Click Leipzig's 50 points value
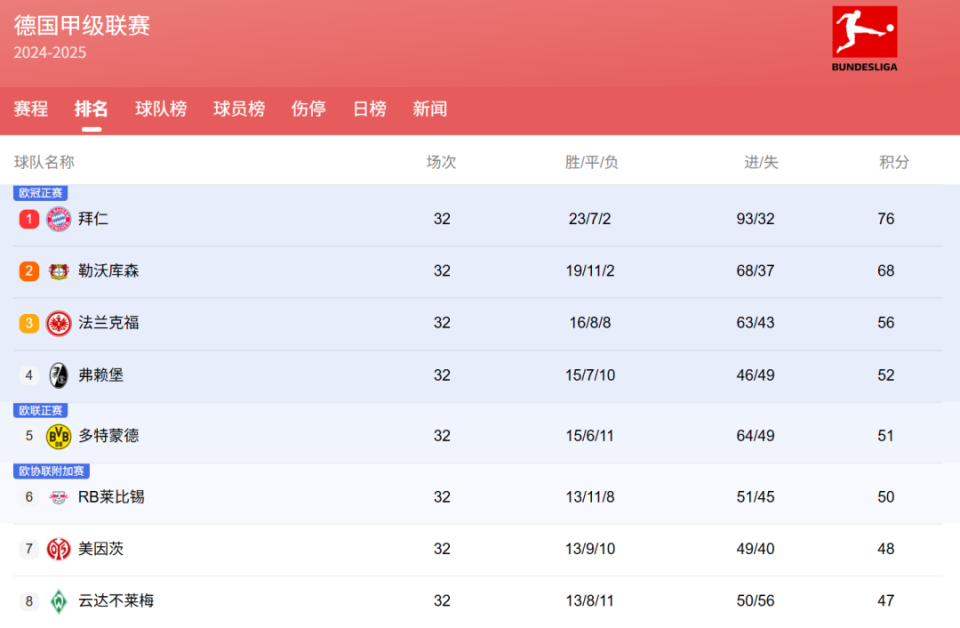Viewport: 960px width, 628px height. point(886,497)
